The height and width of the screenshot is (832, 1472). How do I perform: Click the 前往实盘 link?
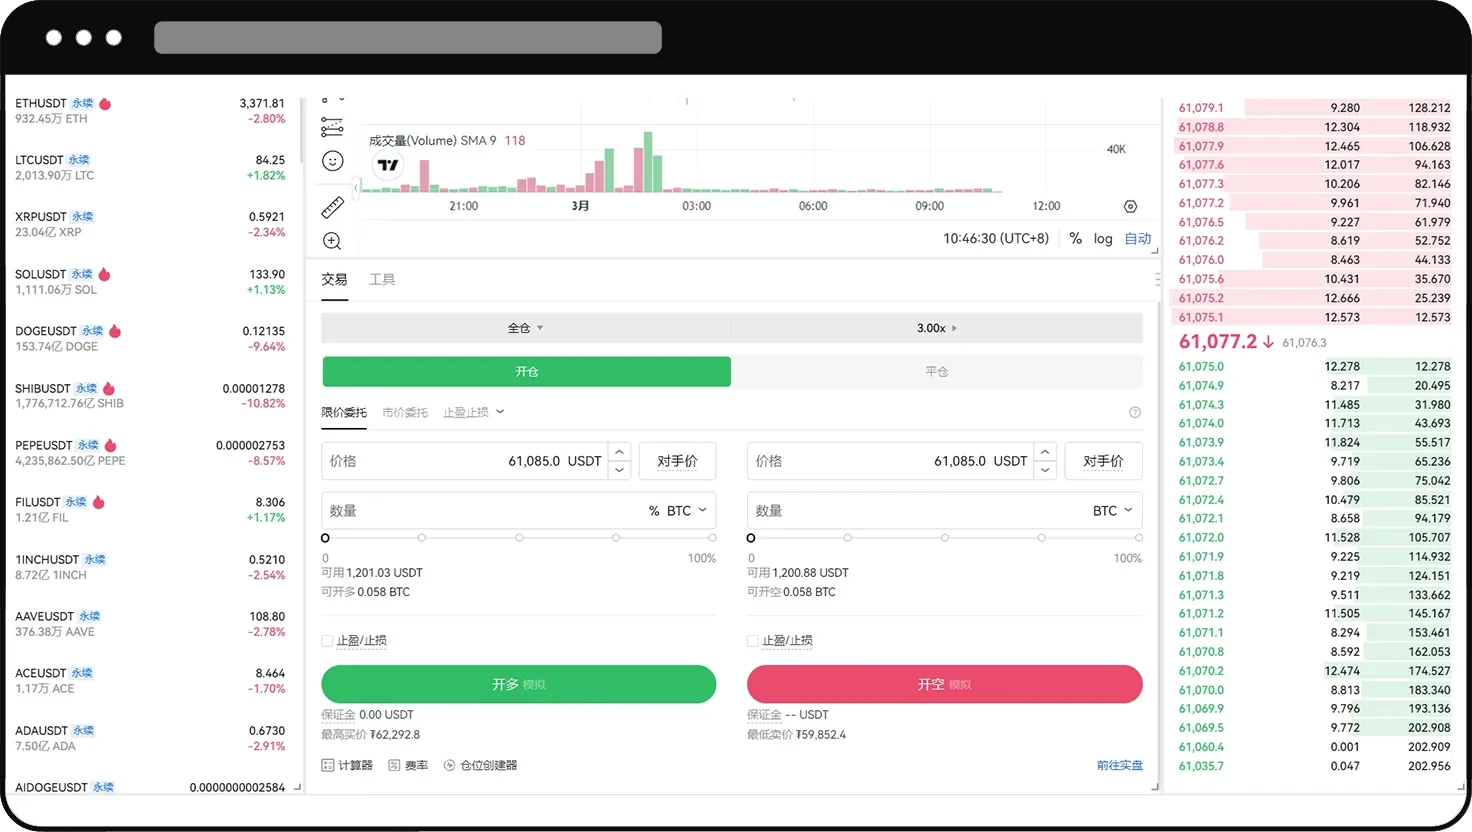tap(1119, 764)
